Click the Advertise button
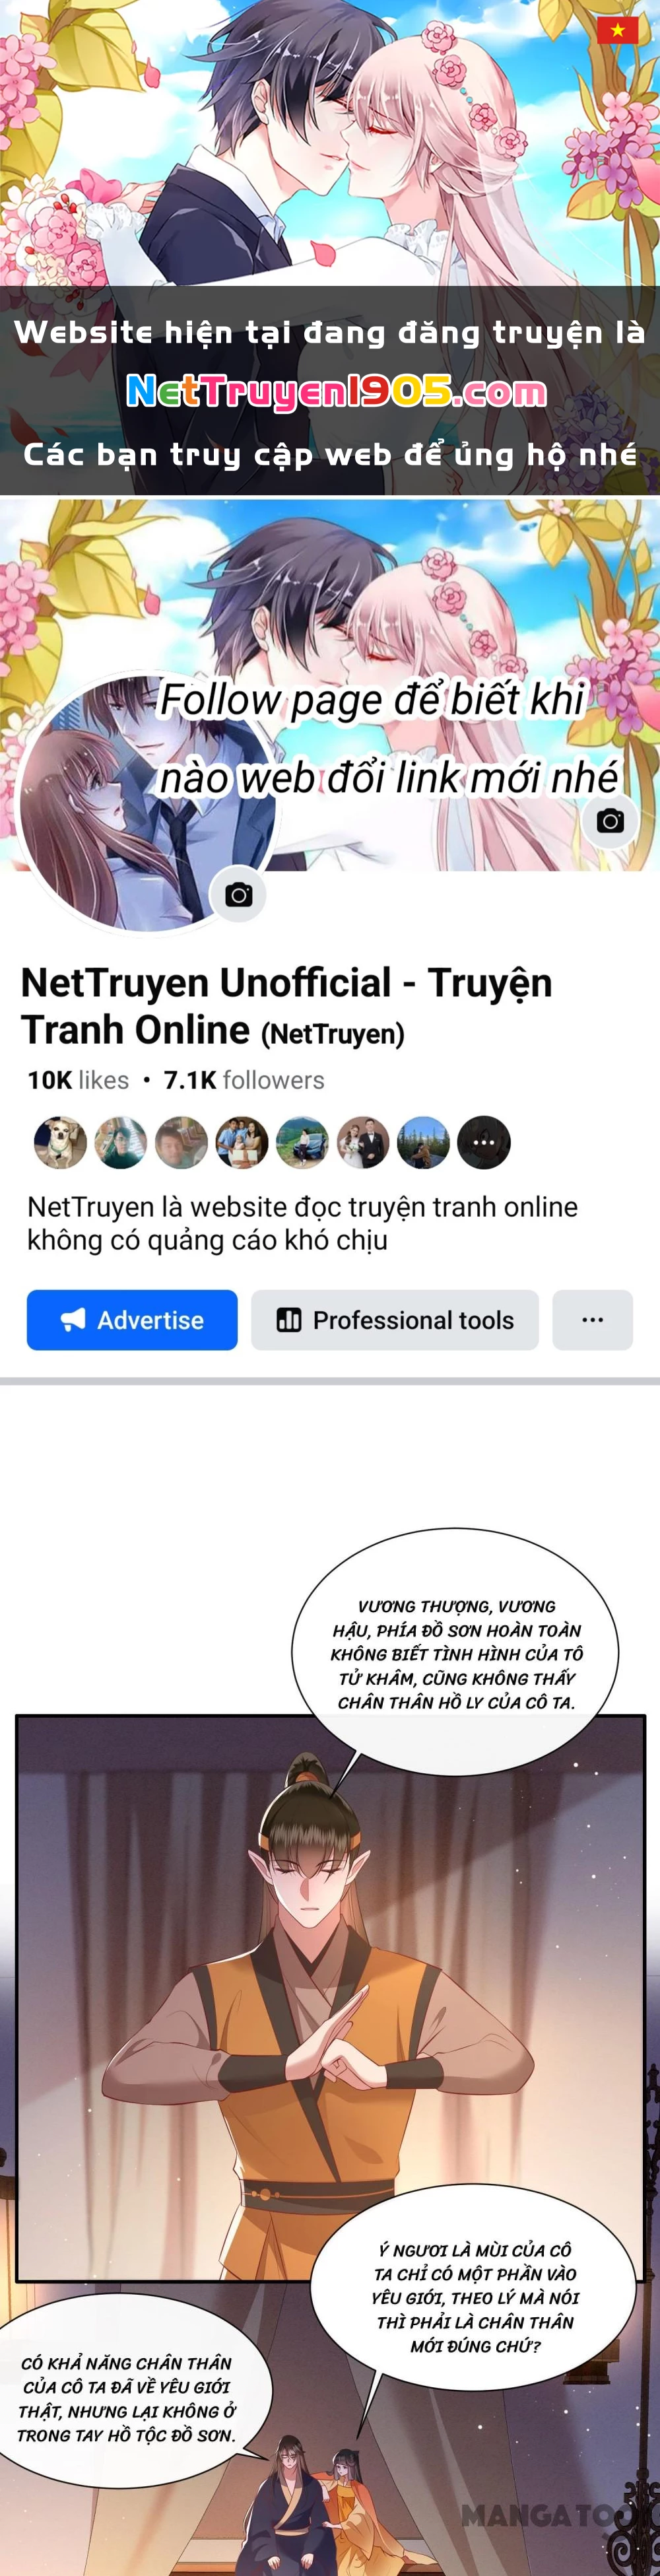Screen dimensions: 660x2576 (x=132, y=1320)
